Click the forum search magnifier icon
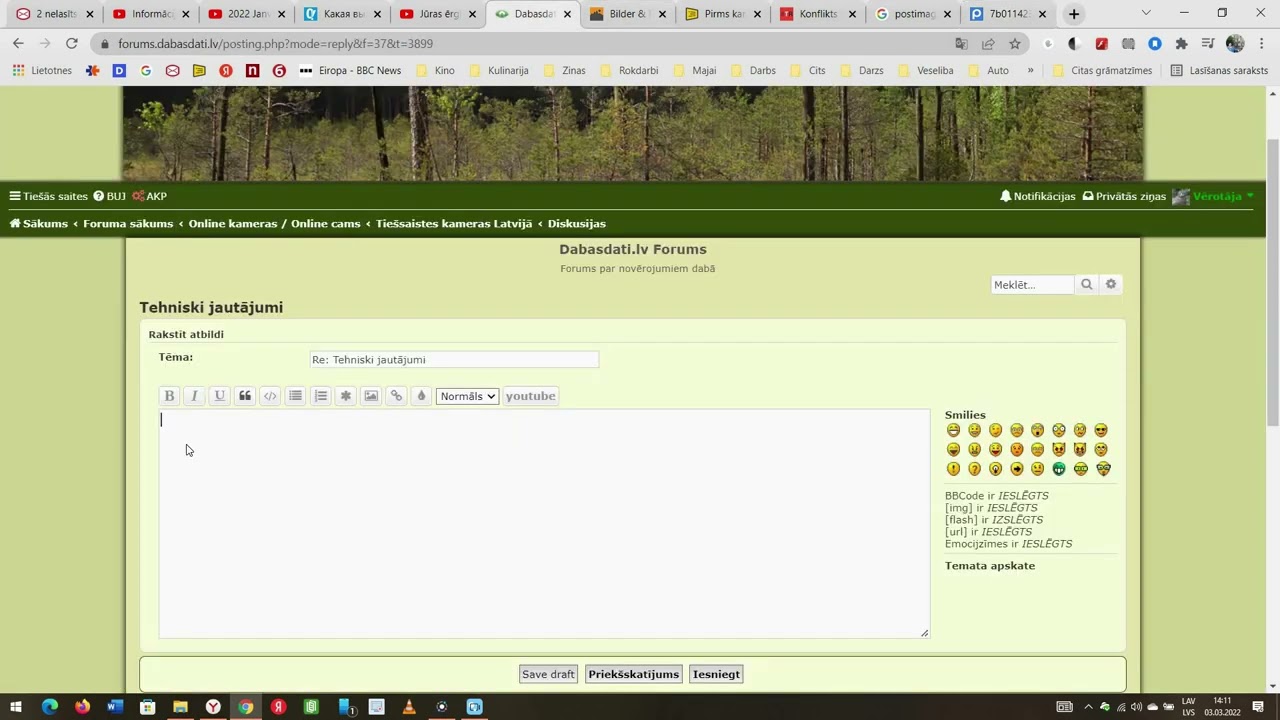The image size is (1280, 720). 1086,285
